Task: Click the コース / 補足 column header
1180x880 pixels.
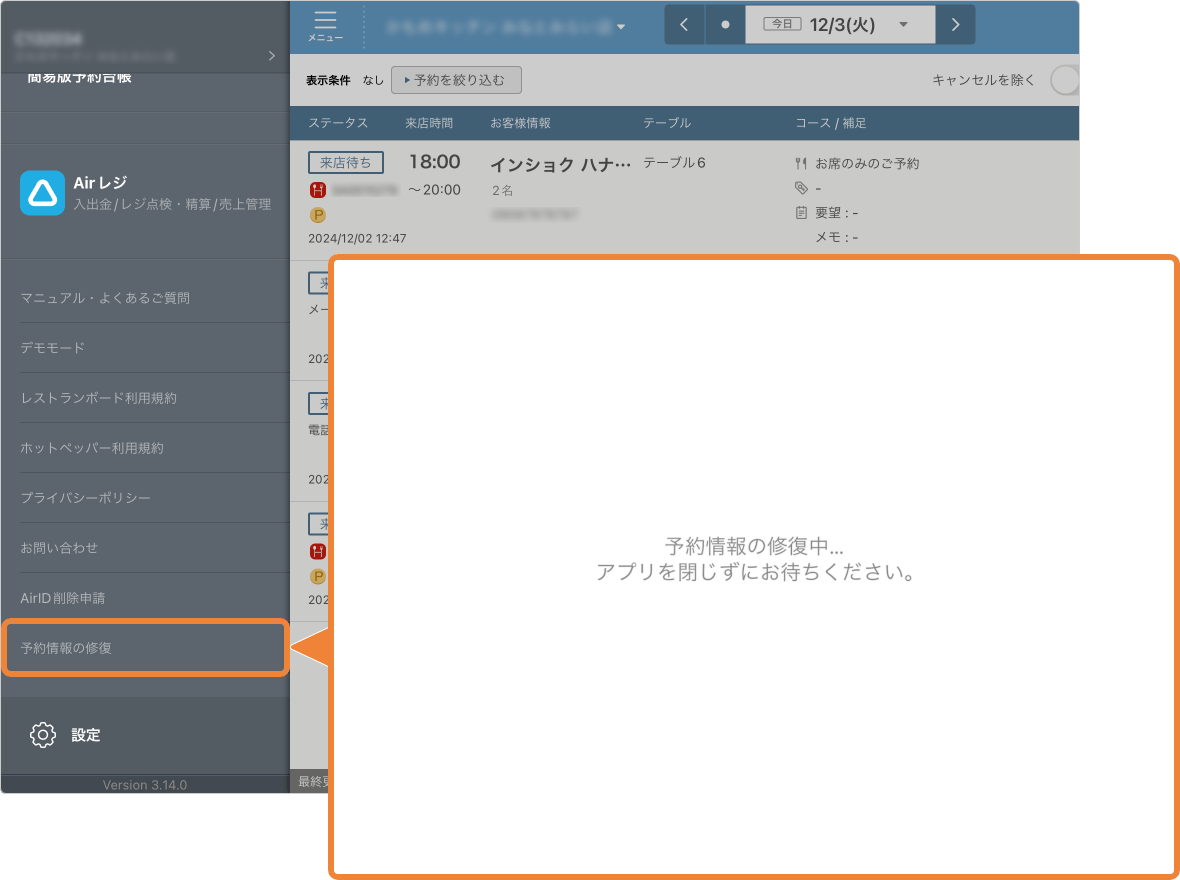Action: pyautogui.click(x=831, y=123)
